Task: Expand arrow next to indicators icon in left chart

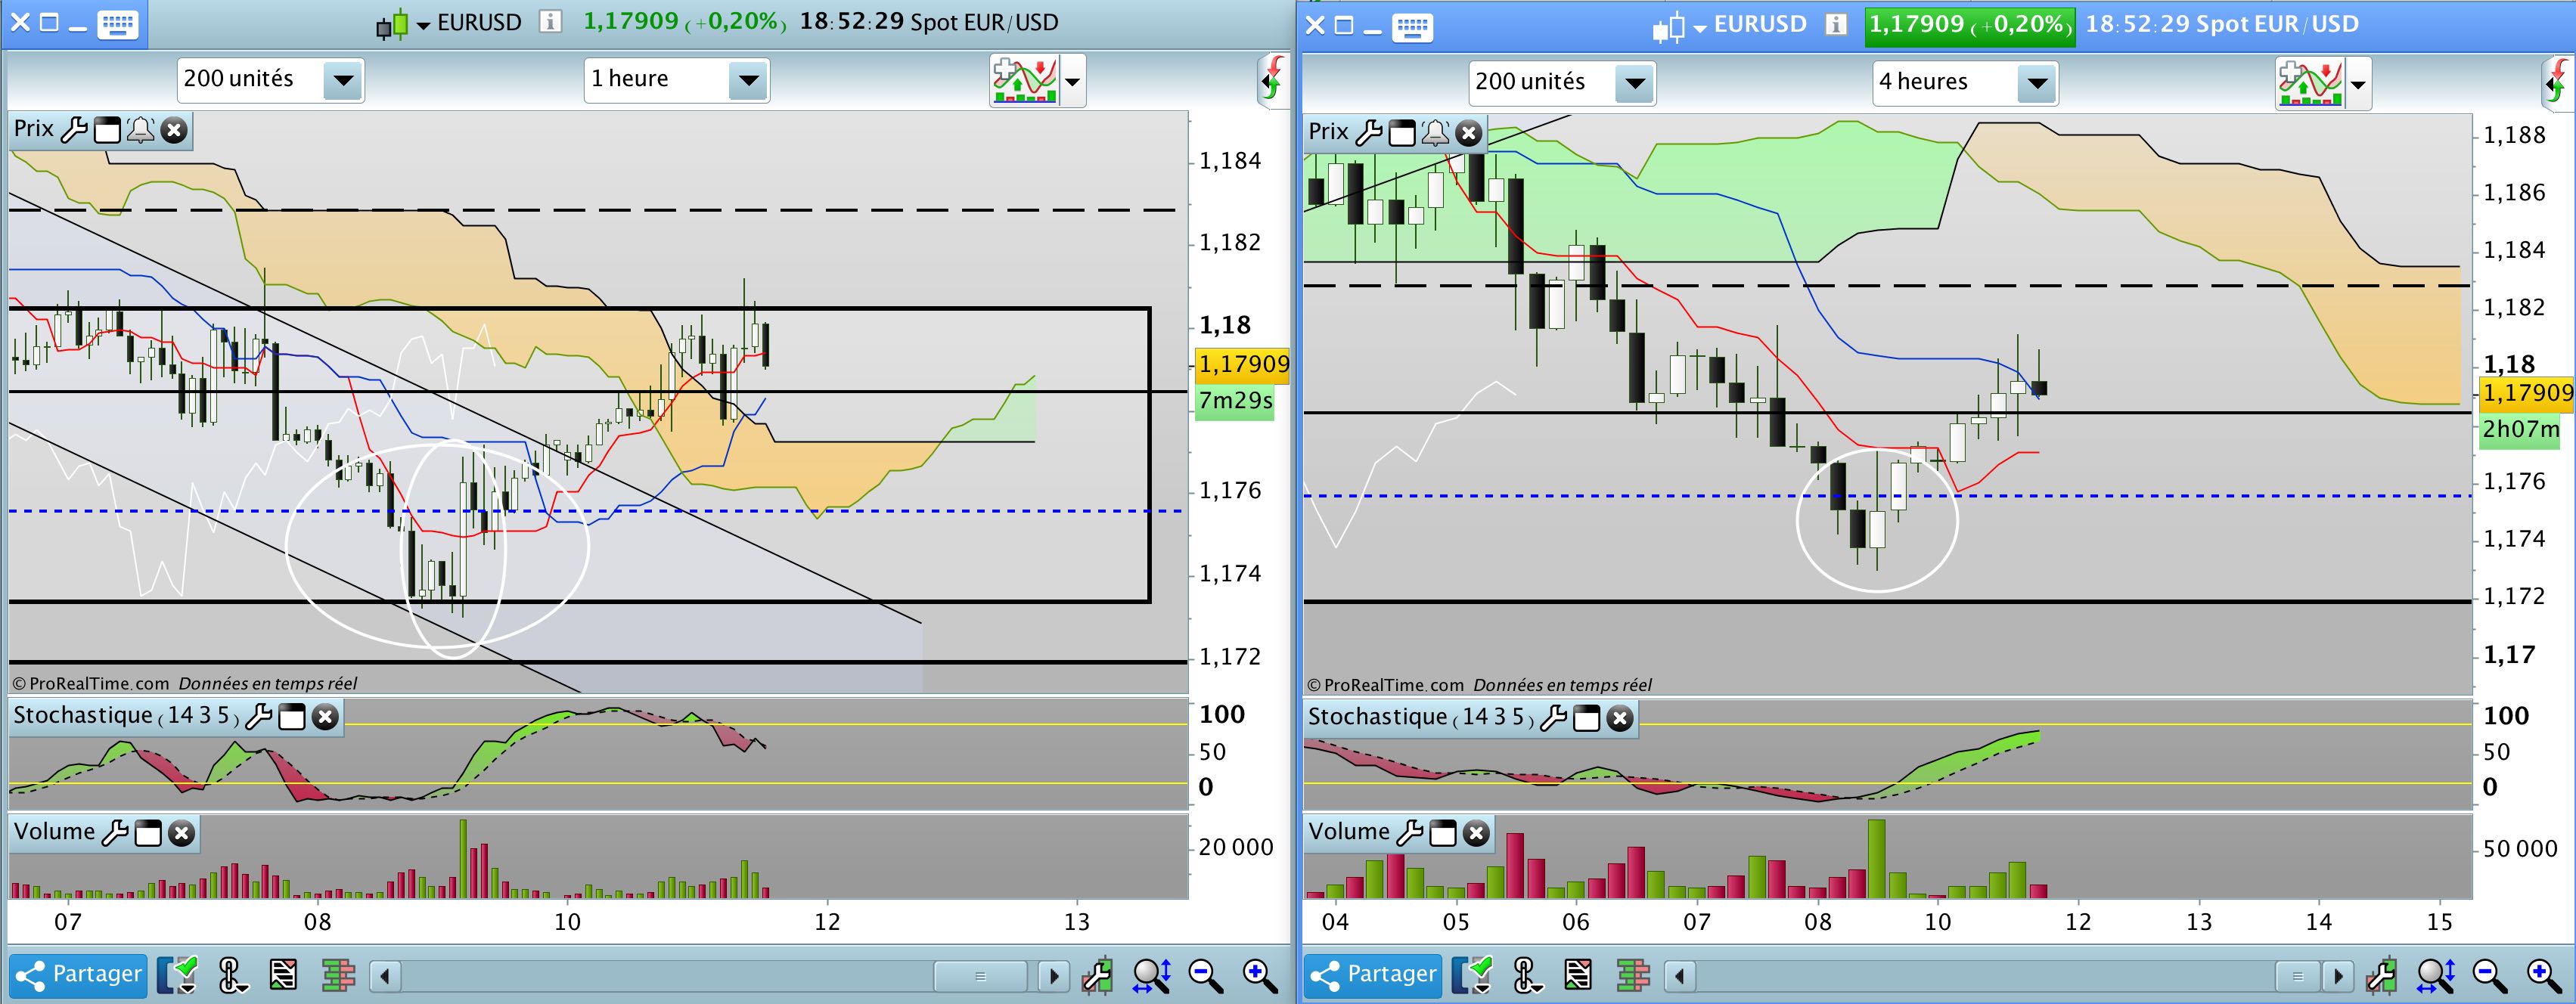Action: pyautogui.click(x=1072, y=82)
